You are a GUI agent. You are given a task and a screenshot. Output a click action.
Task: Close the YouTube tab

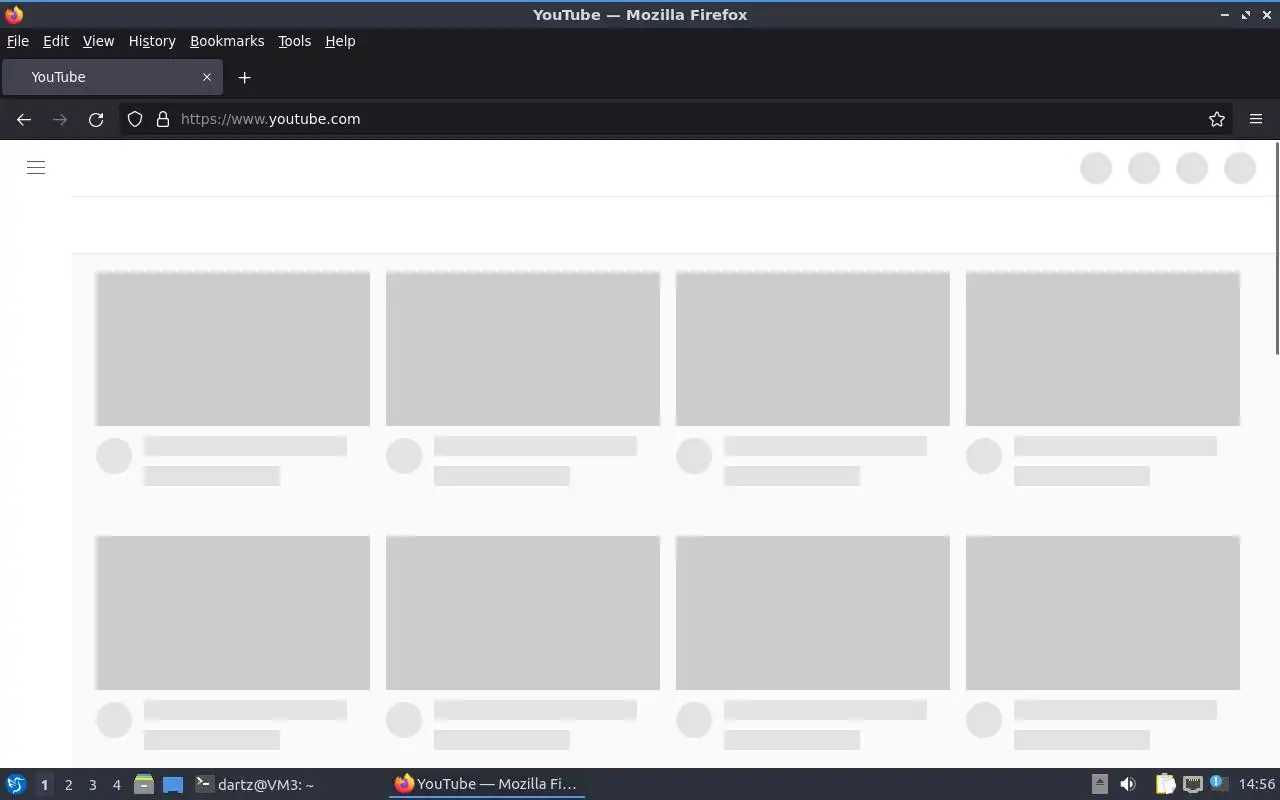(207, 77)
